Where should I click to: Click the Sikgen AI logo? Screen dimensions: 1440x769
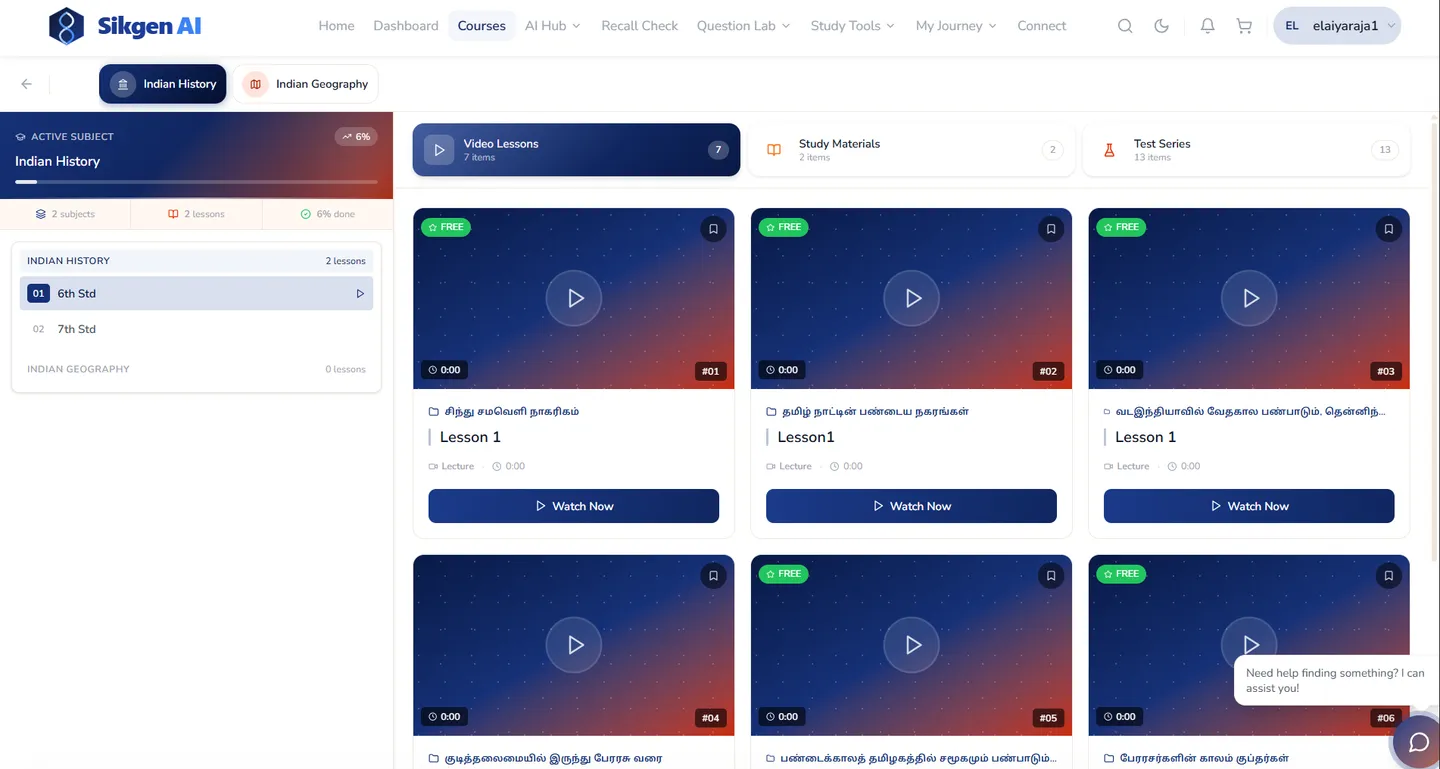point(125,26)
